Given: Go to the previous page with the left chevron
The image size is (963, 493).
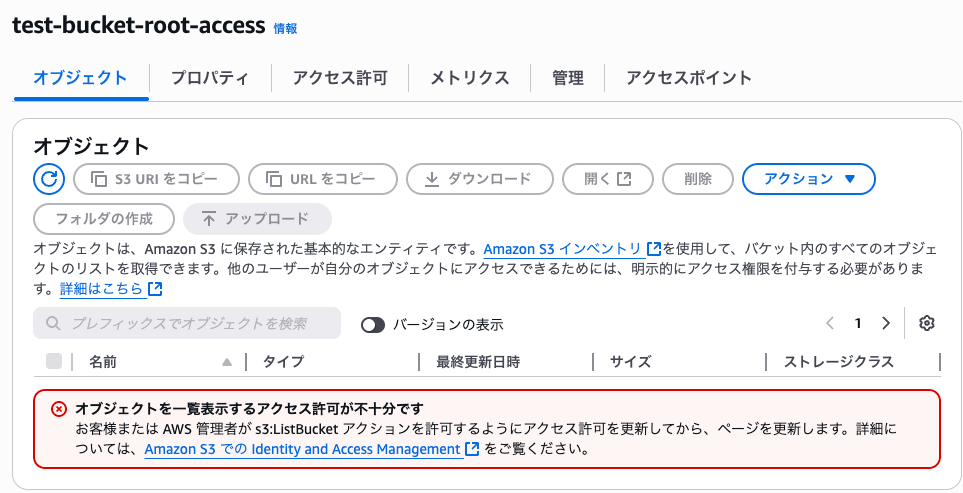Looking at the screenshot, I should pos(830,324).
